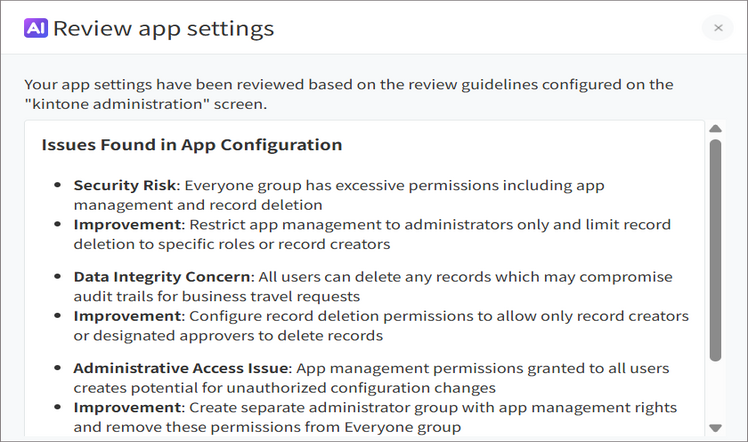Click the scrollbar down arrow

click(x=715, y=427)
